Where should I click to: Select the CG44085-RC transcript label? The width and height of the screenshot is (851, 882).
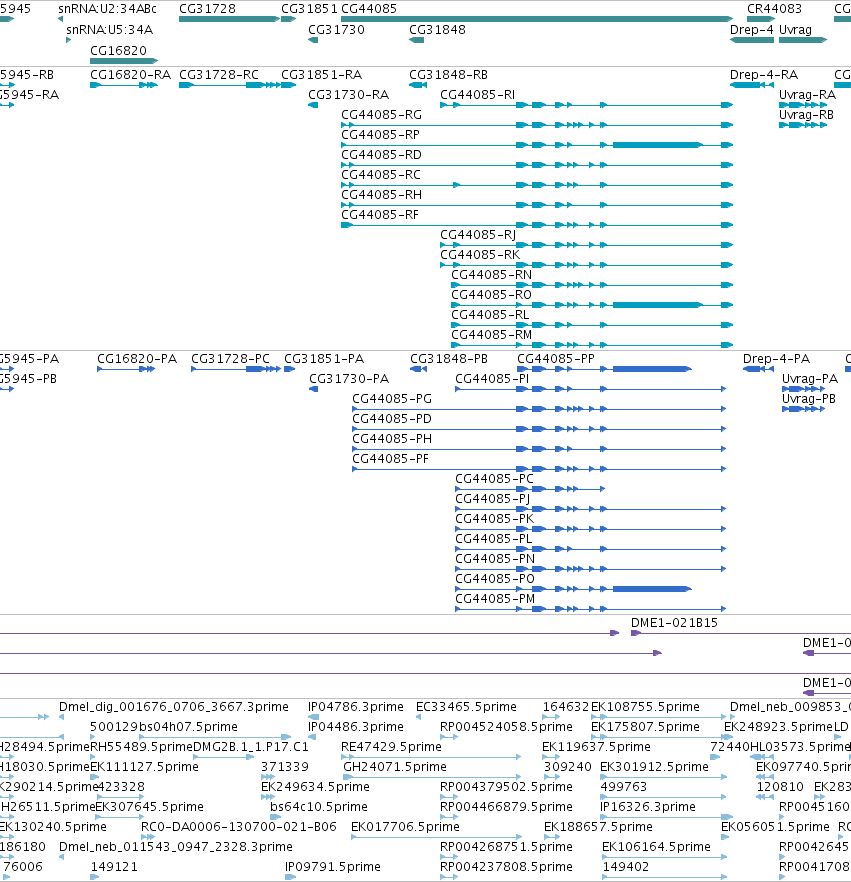pos(381,174)
